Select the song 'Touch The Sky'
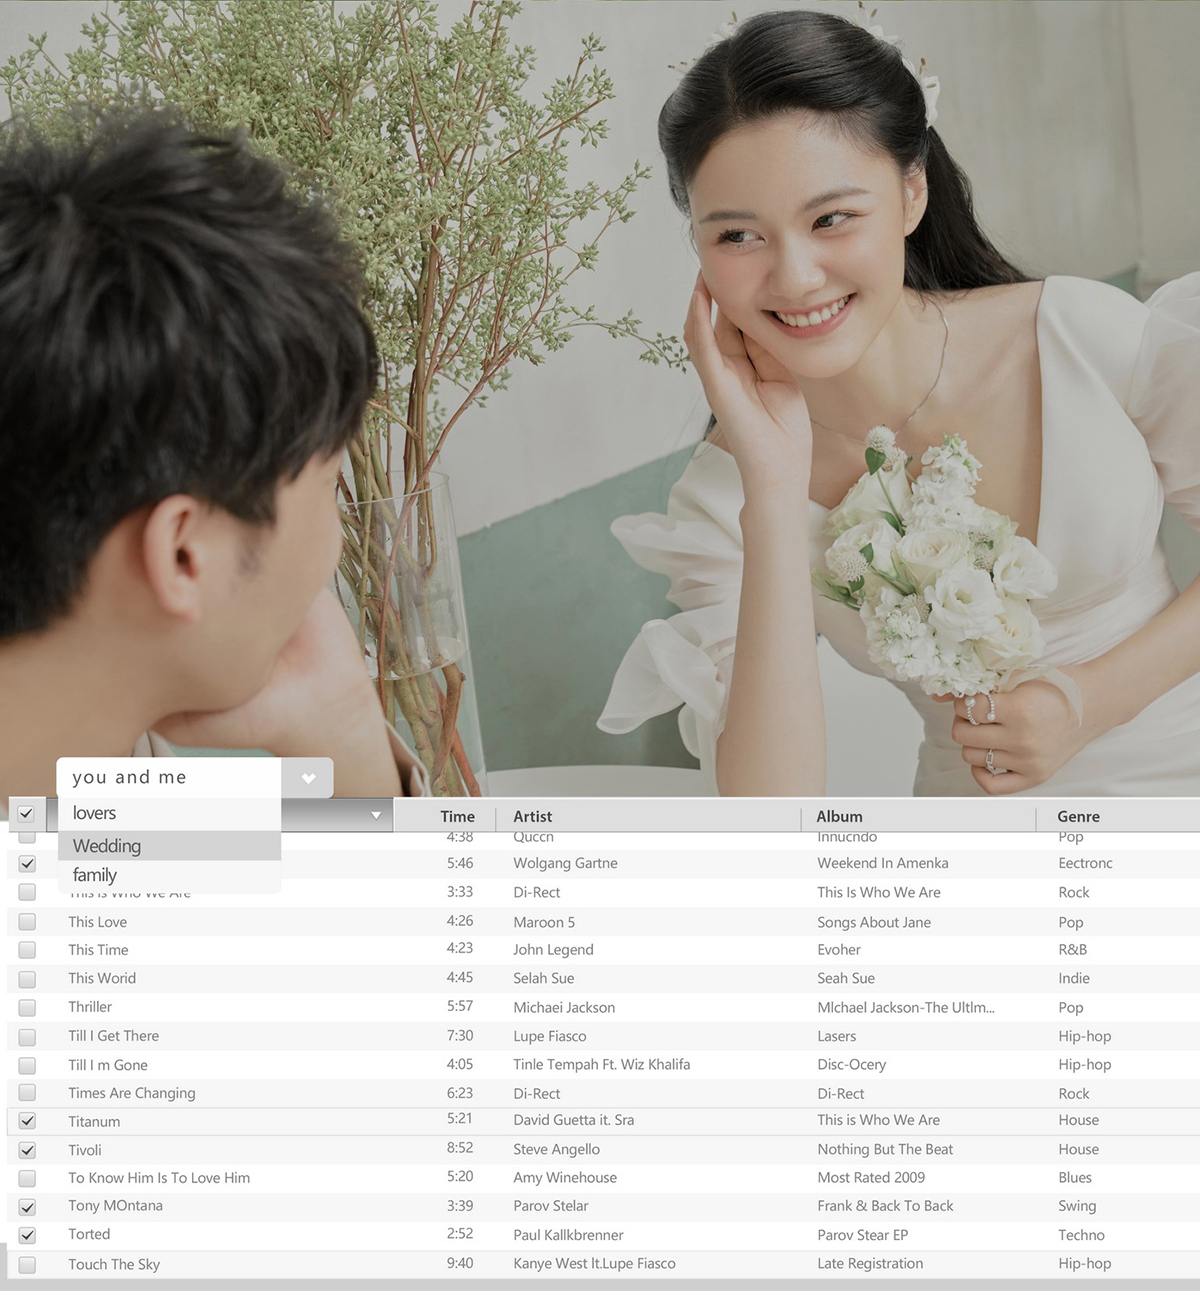Image resolution: width=1200 pixels, height=1310 pixels. tap(114, 1265)
